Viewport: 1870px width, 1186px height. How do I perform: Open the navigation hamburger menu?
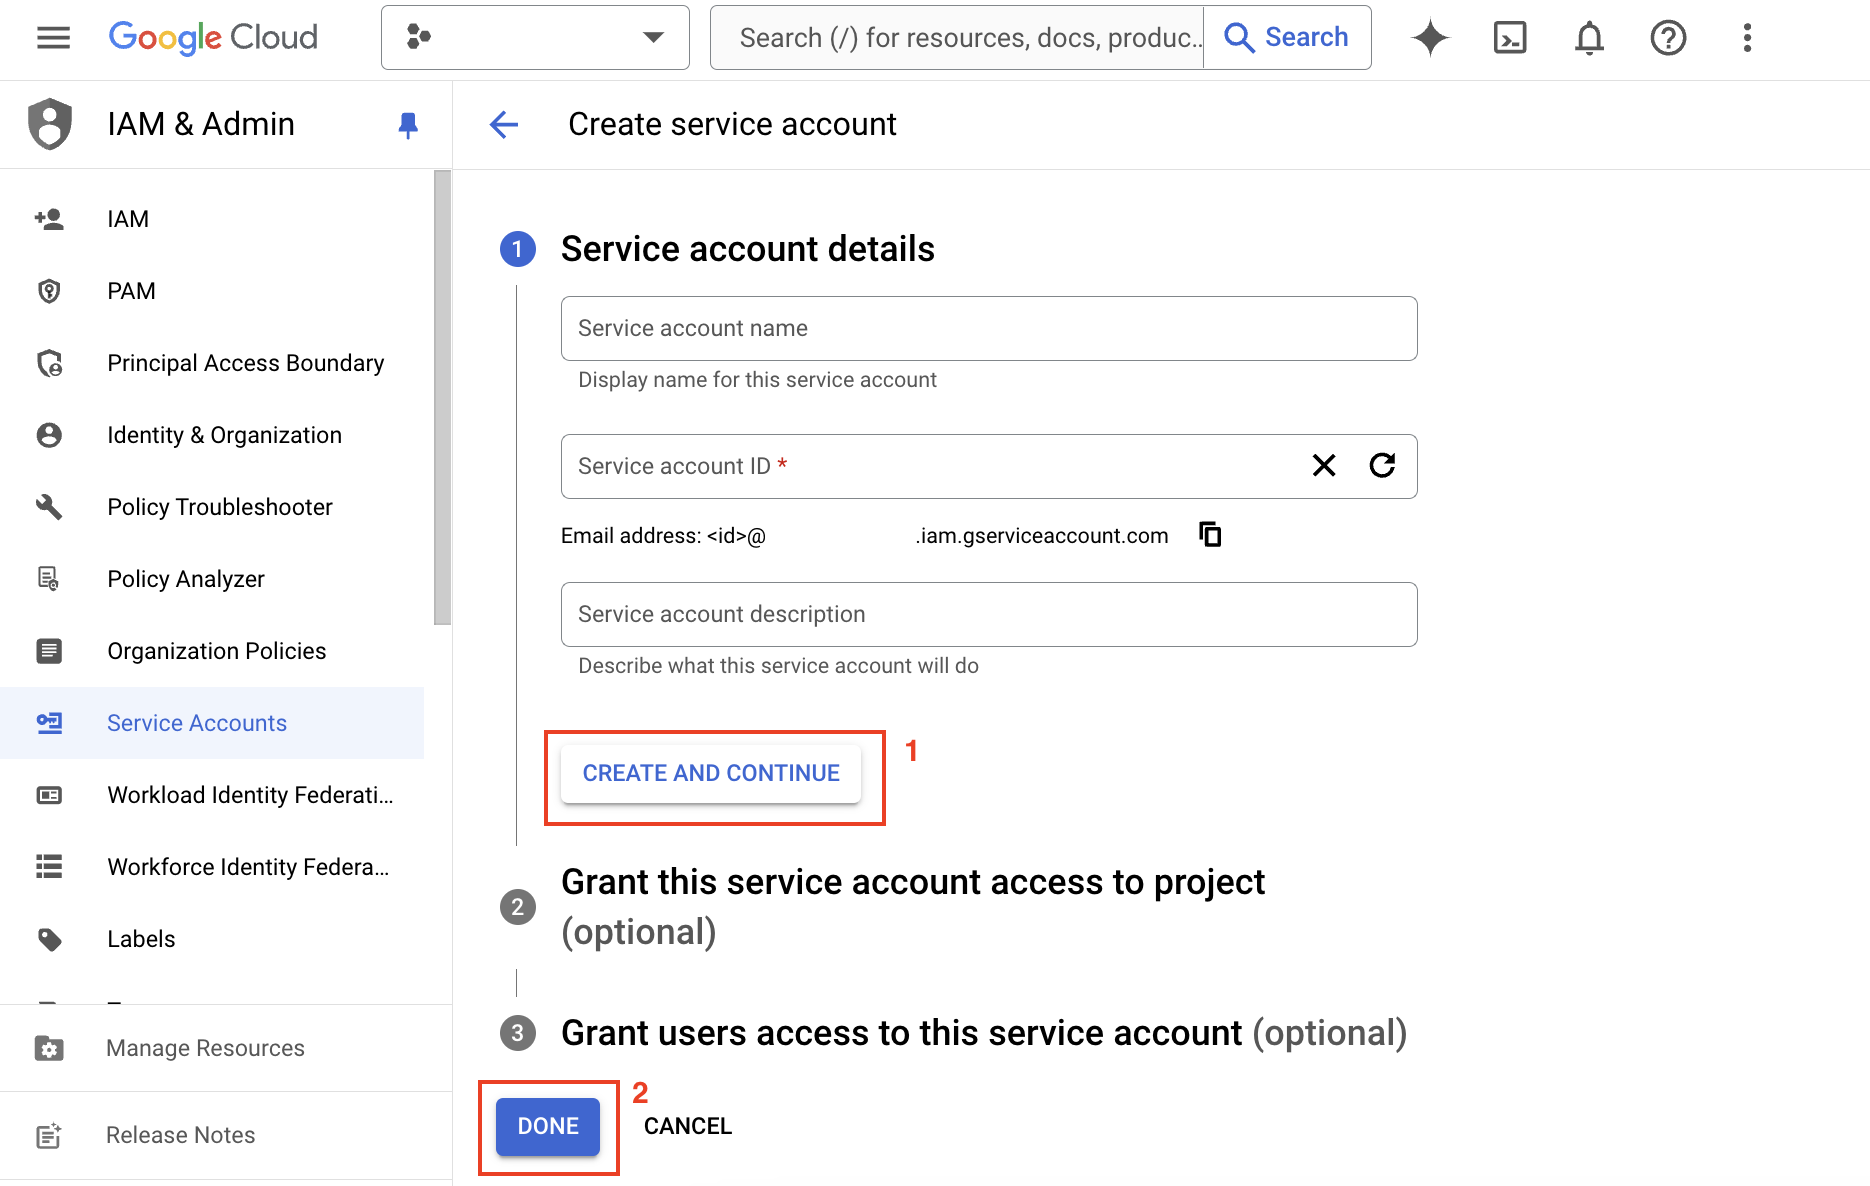click(x=52, y=37)
